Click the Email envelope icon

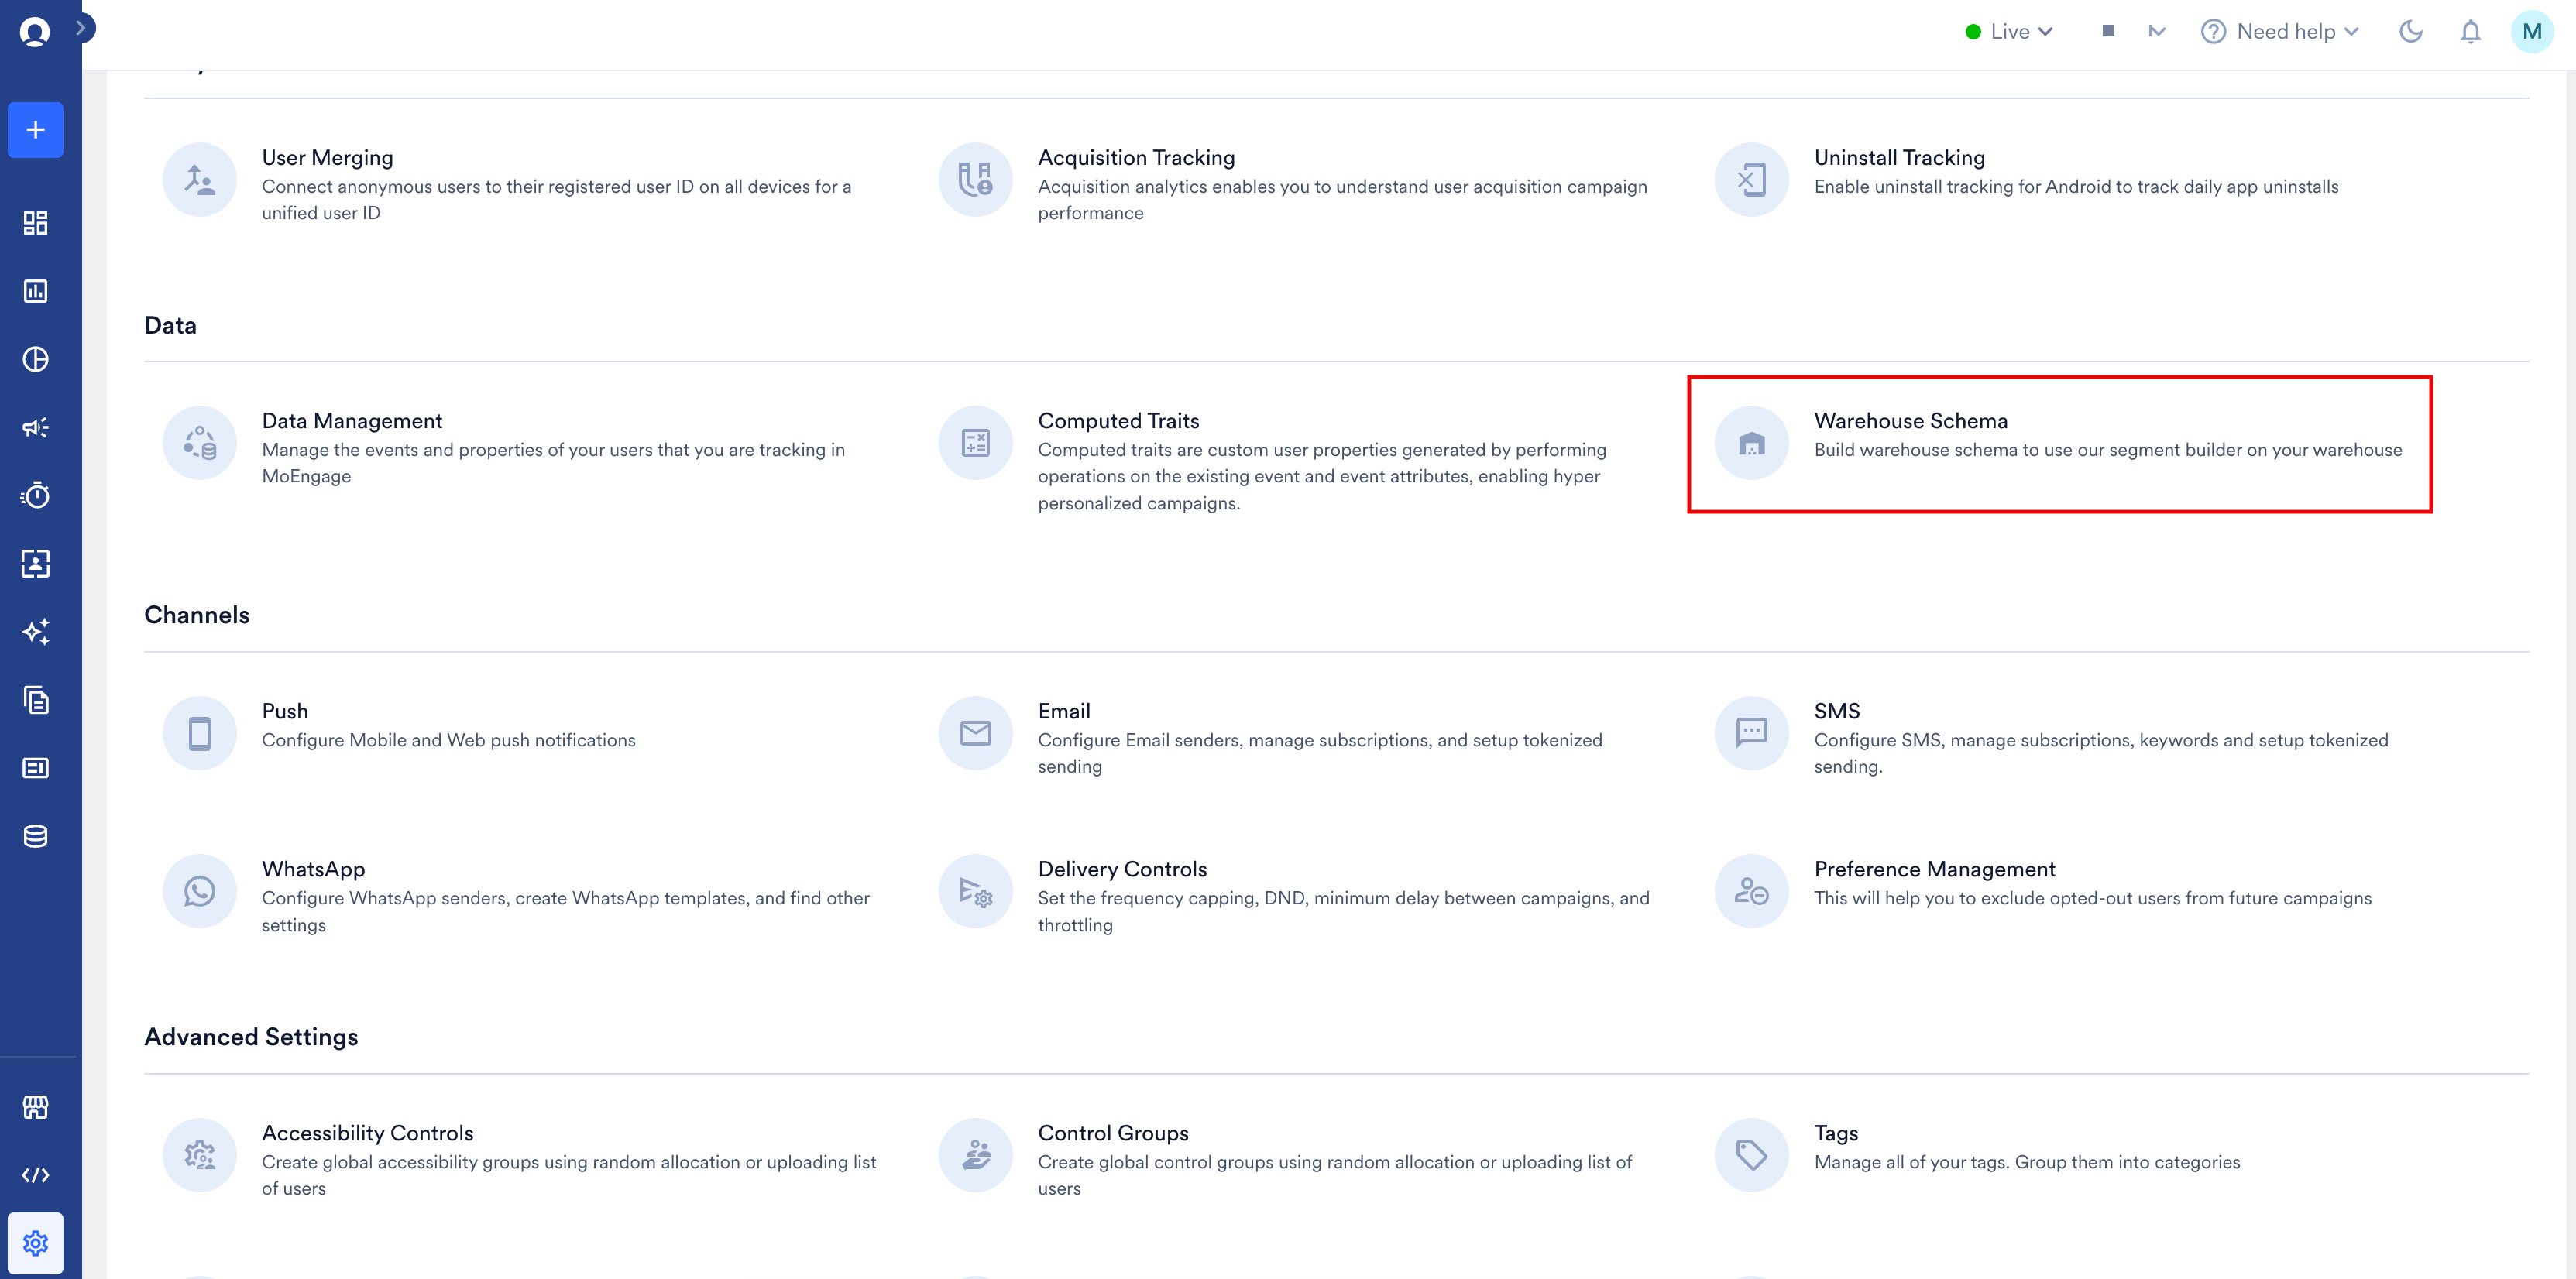(x=975, y=732)
